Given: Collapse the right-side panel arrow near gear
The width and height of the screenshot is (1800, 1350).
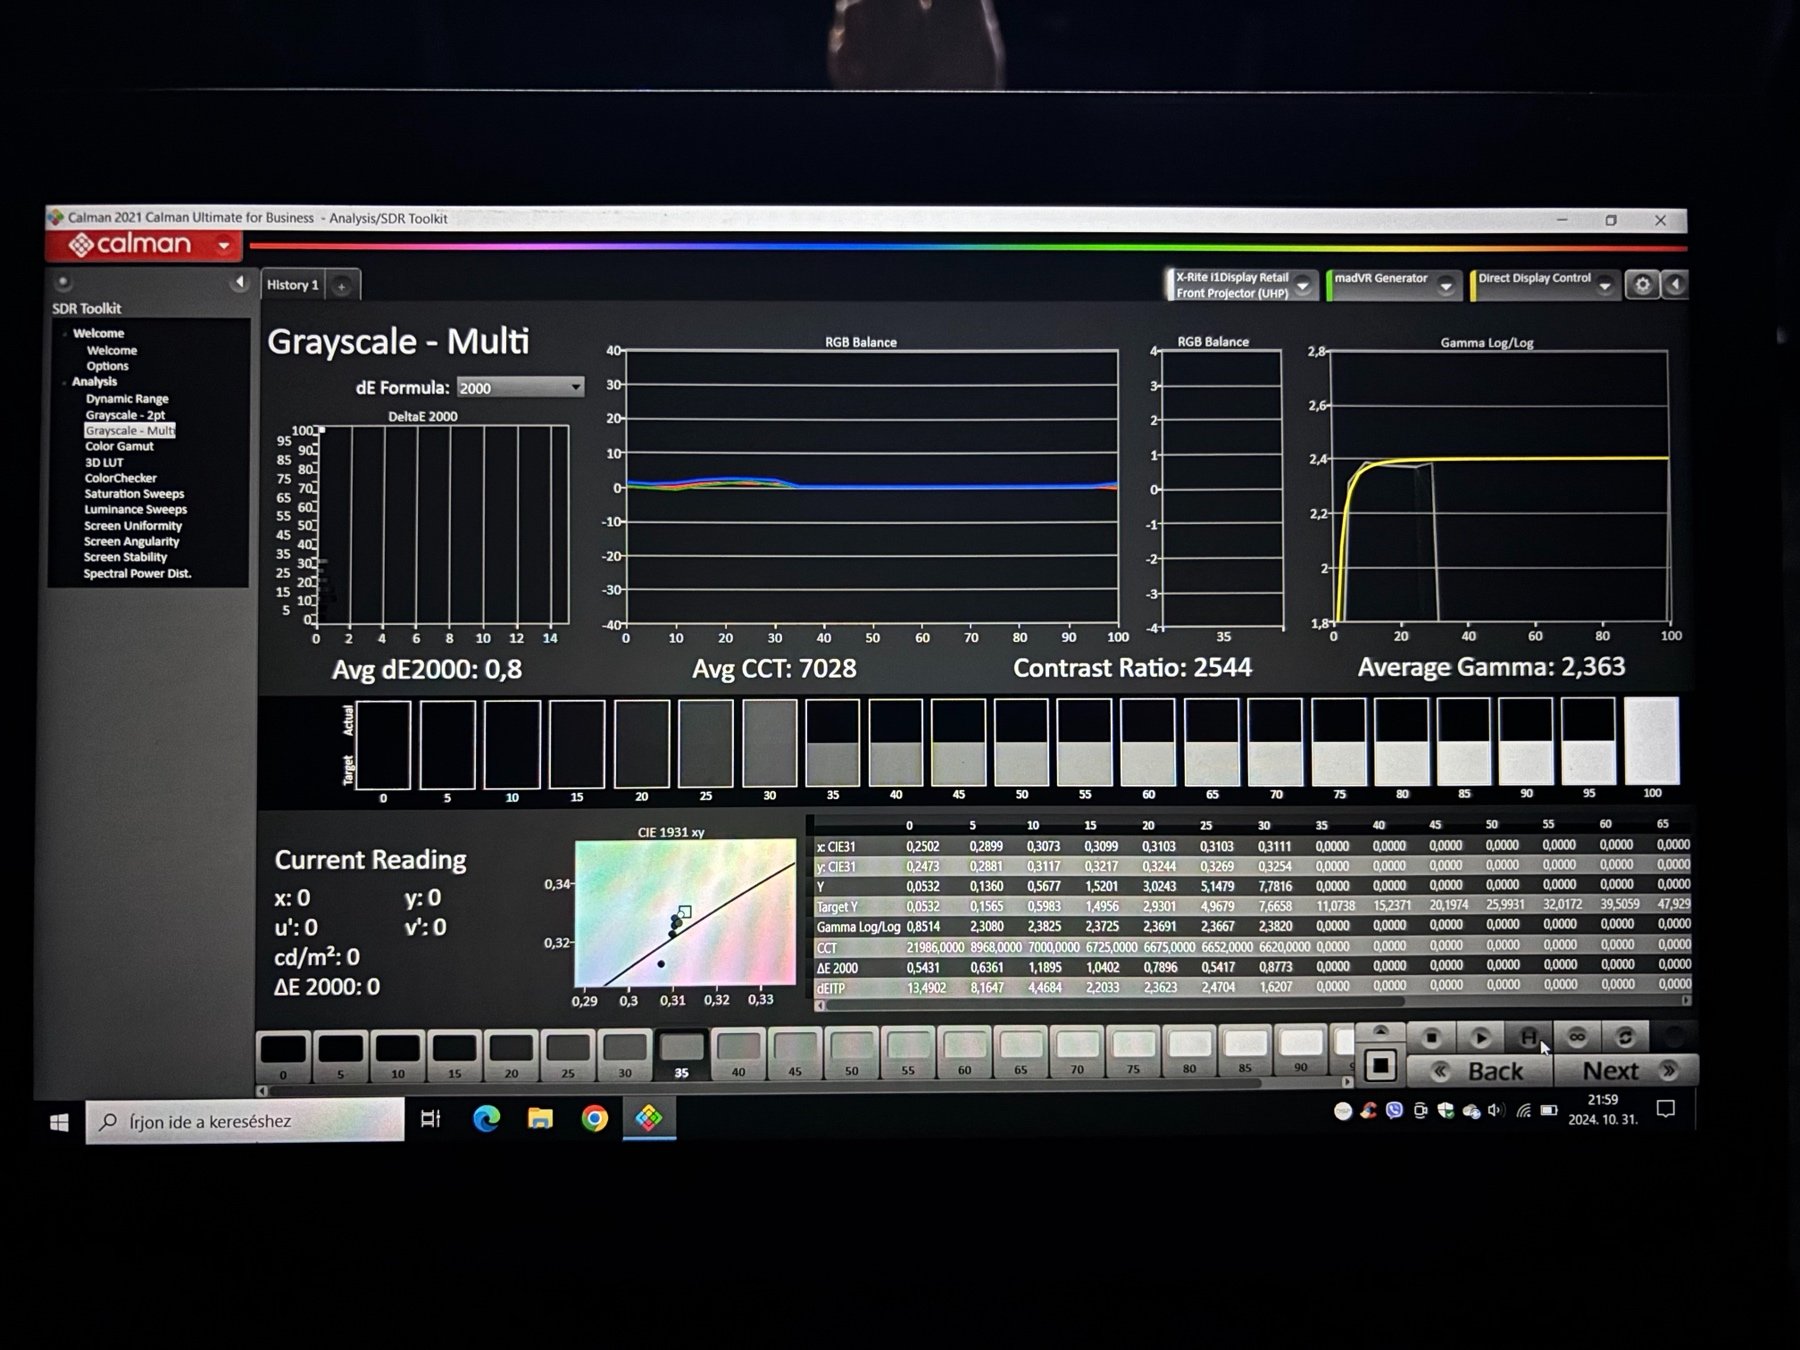Looking at the screenshot, I should 1676,285.
